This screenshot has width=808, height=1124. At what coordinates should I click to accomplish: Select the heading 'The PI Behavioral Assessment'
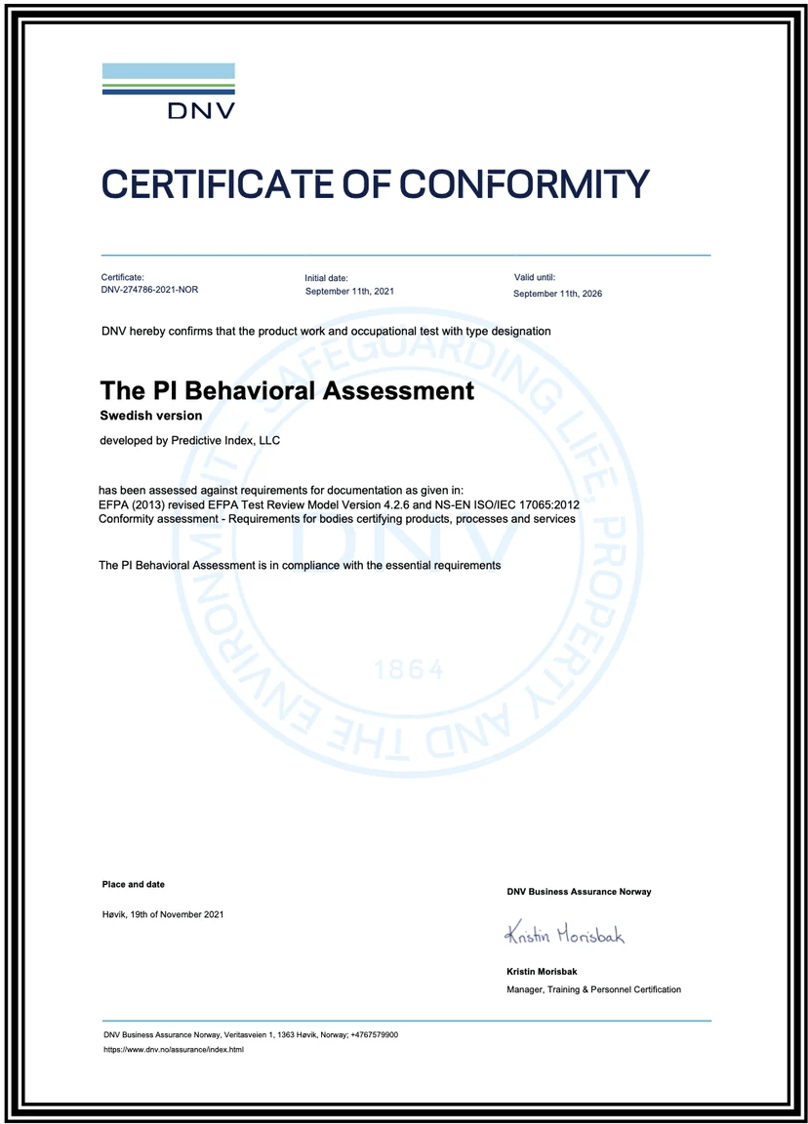pyautogui.click(x=286, y=391)
